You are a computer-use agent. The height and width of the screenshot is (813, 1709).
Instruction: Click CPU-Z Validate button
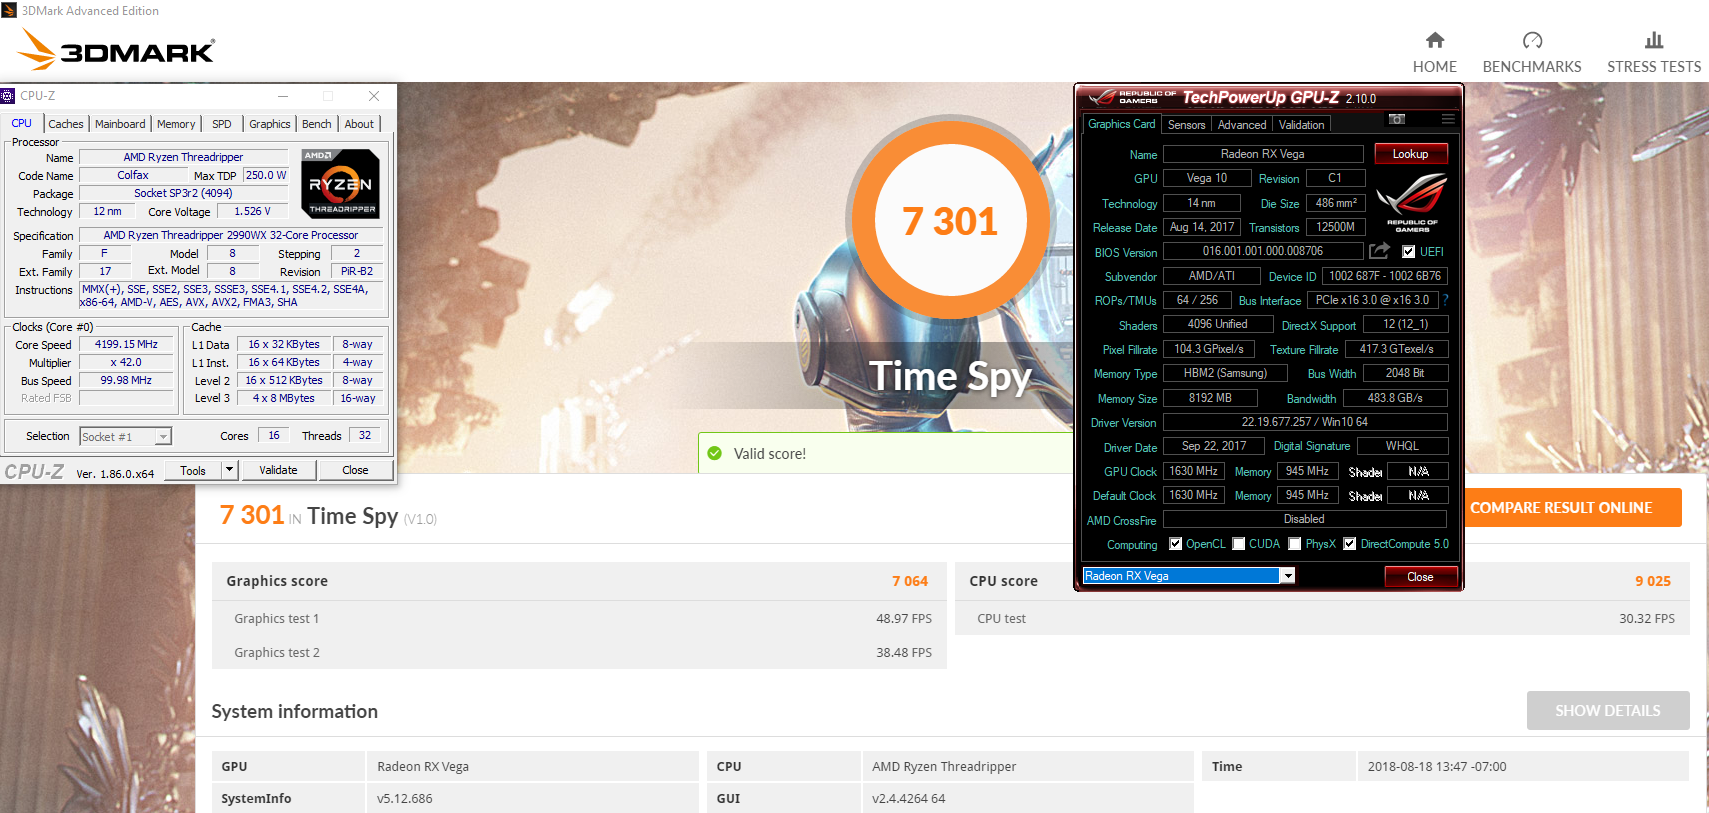(278, 470)
